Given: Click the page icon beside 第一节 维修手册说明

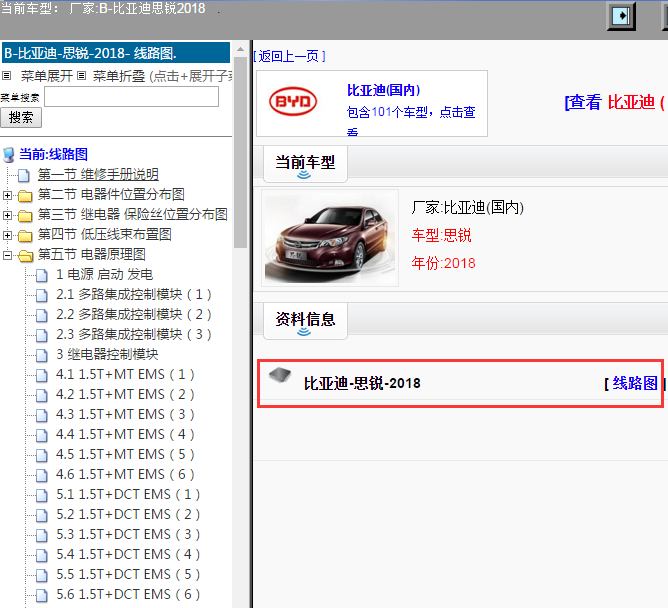Looking at the screenshot, I should (x=24, y=175).
